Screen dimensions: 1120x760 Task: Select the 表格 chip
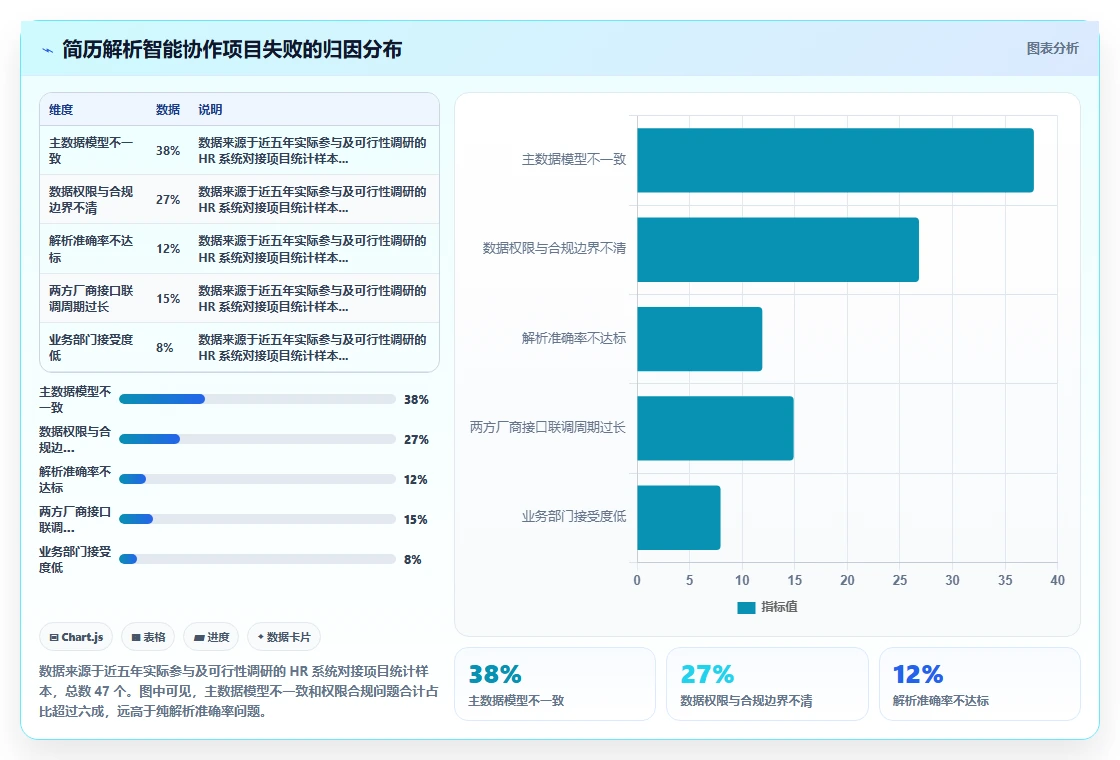[x=149, y=637]
